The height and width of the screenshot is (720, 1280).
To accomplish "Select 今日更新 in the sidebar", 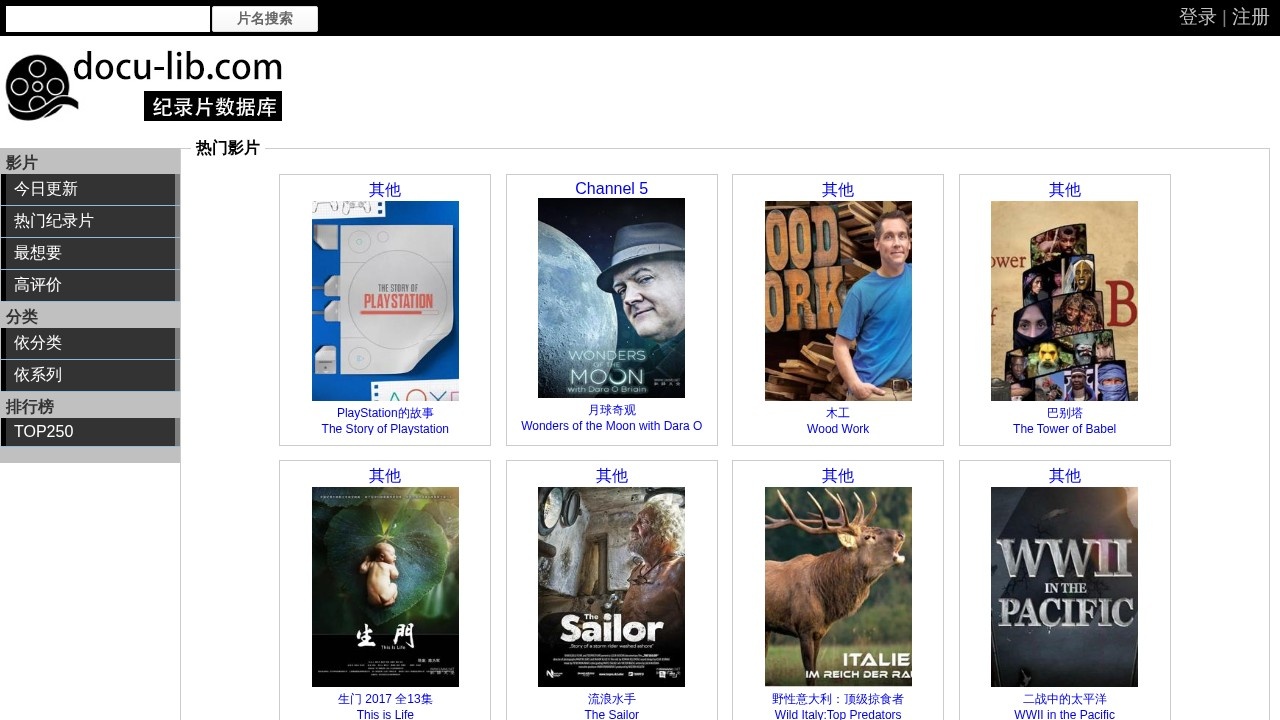I will 89,189.
